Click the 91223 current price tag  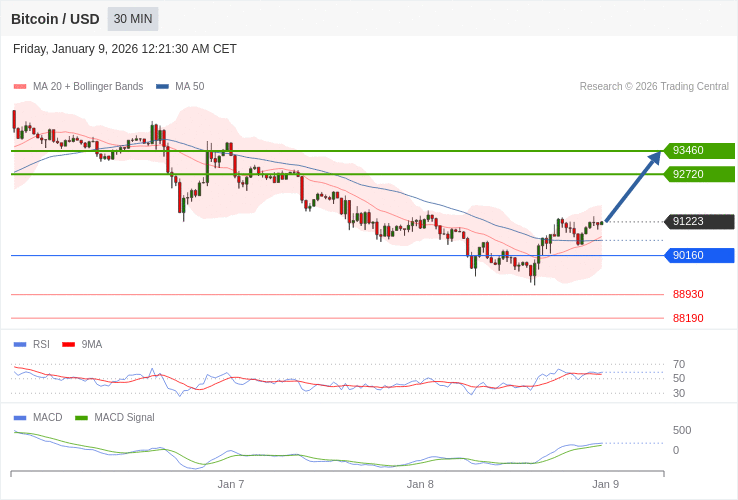click(699, 222)
